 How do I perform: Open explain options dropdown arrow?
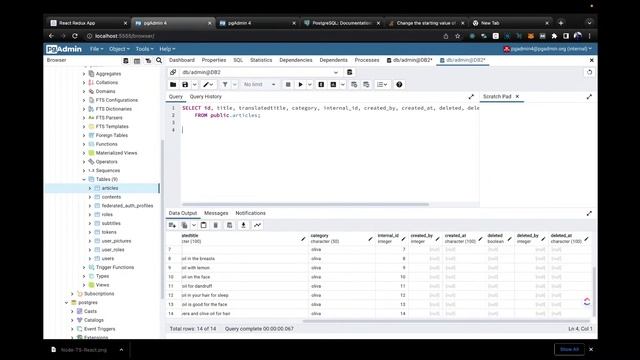click(342, 84)
